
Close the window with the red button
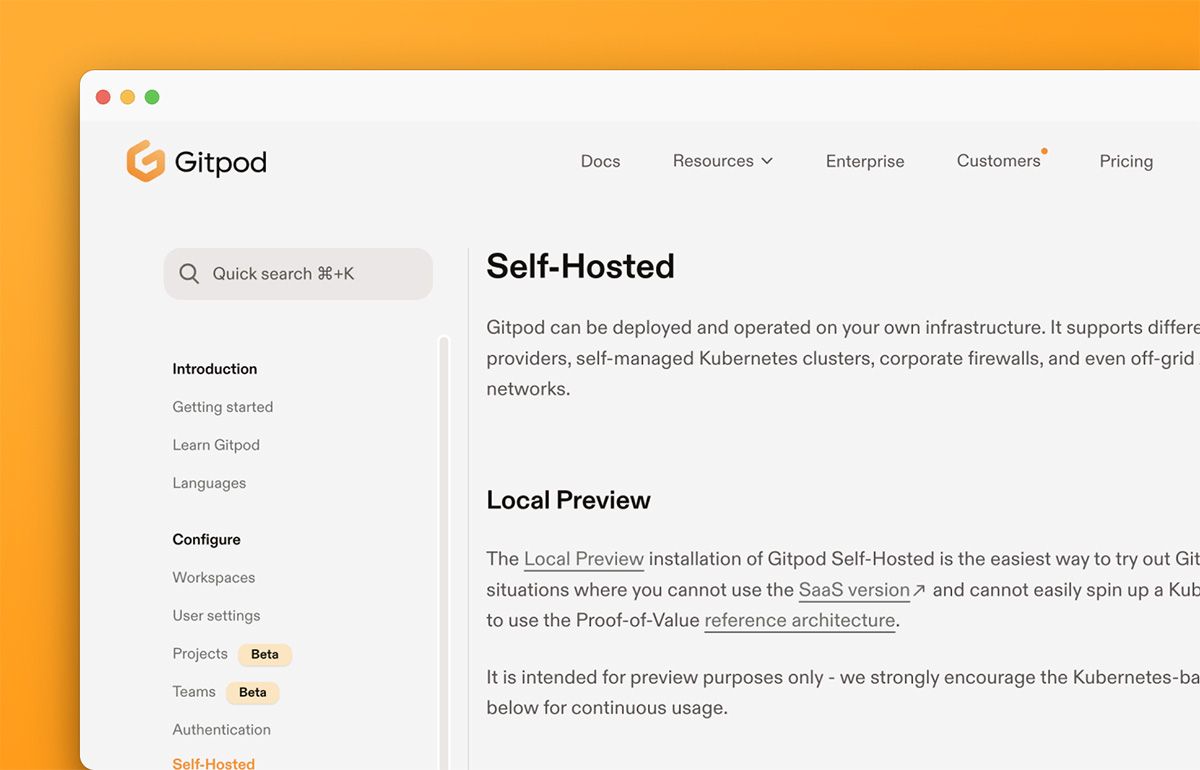point(103,97)
